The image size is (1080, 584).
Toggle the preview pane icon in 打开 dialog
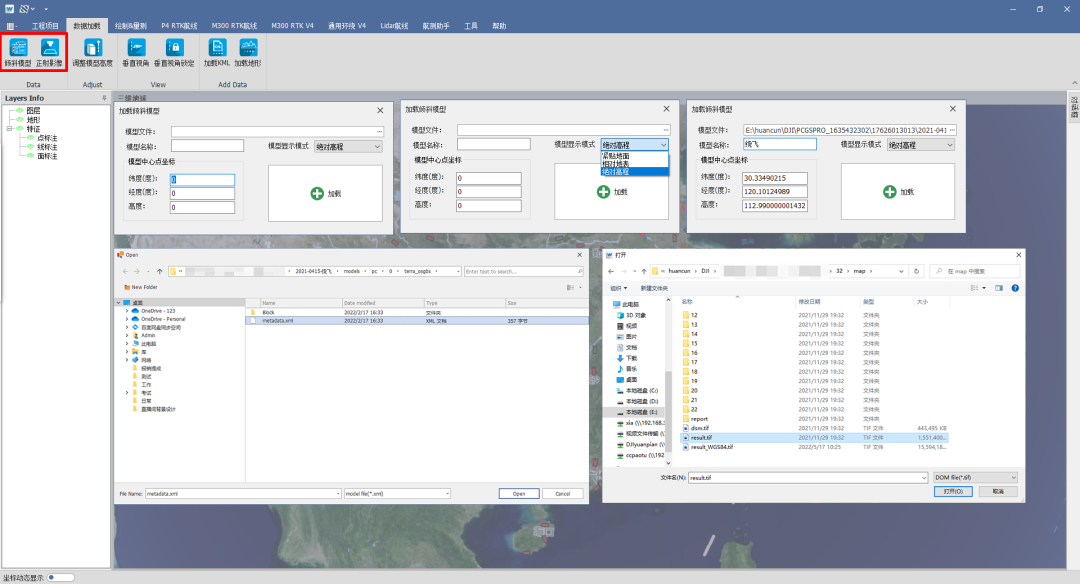pyautogui.click(x=999, y=288)
